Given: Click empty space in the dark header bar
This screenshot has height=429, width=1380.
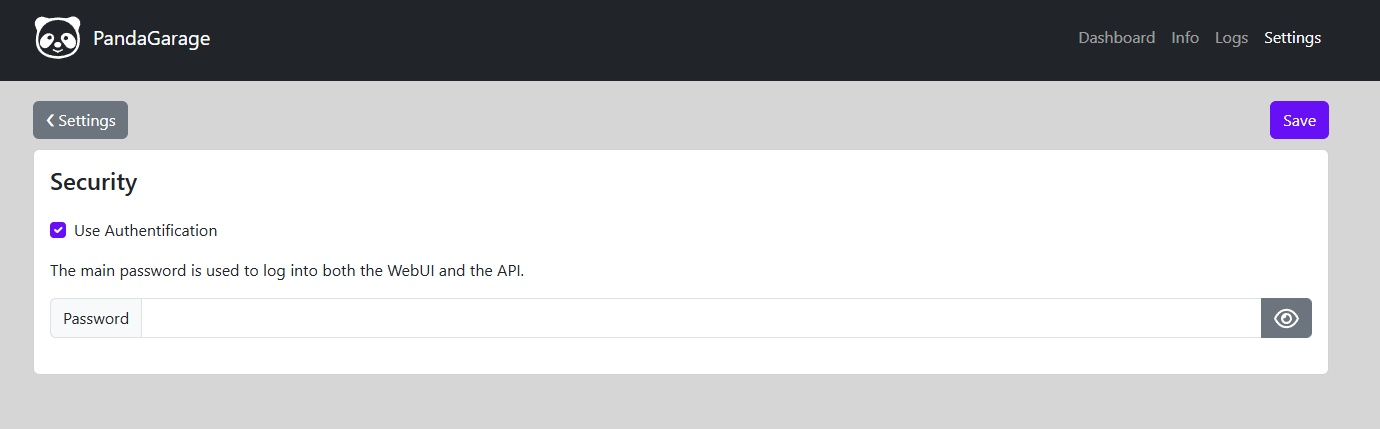Looking at the screenshot, I should coord(640,40).
